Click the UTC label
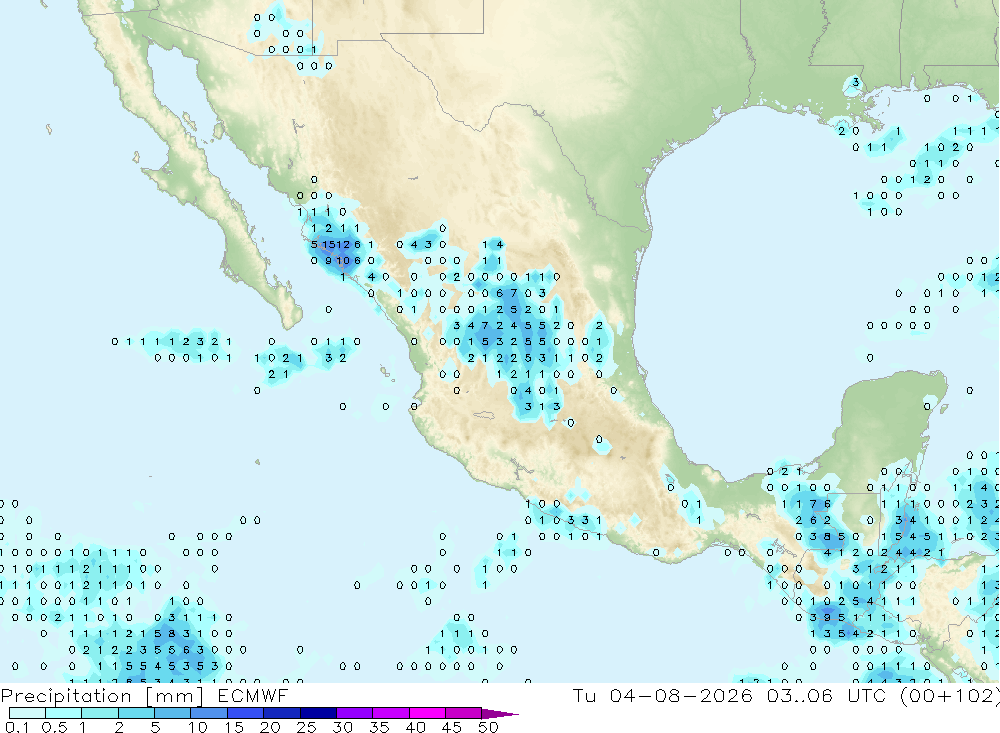1000x733 pixels. (867, 695)
